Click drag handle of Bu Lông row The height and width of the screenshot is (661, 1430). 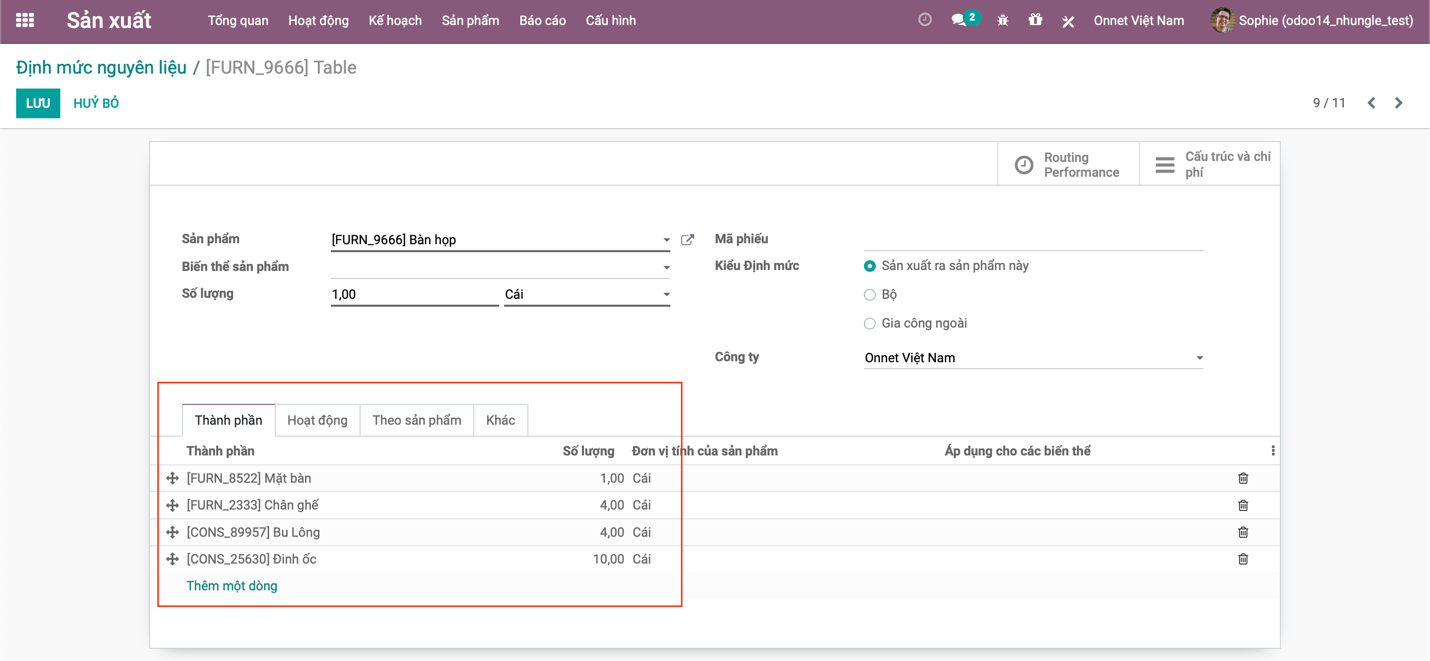click(172, 533)
